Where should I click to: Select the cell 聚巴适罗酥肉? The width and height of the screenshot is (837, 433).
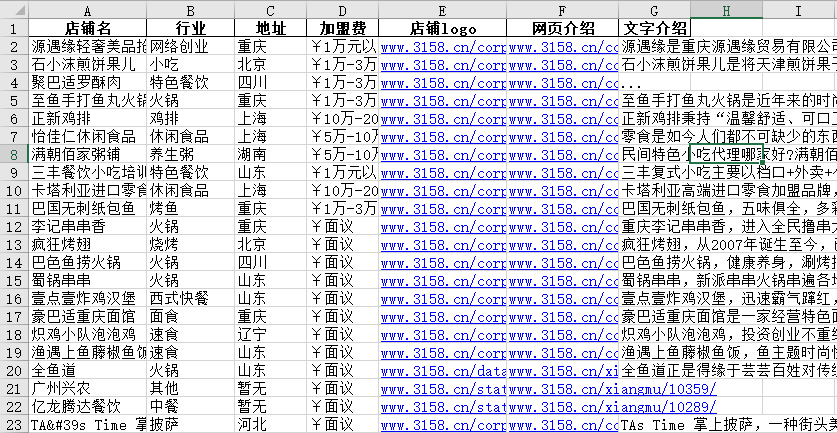click(x=88, y=83)
